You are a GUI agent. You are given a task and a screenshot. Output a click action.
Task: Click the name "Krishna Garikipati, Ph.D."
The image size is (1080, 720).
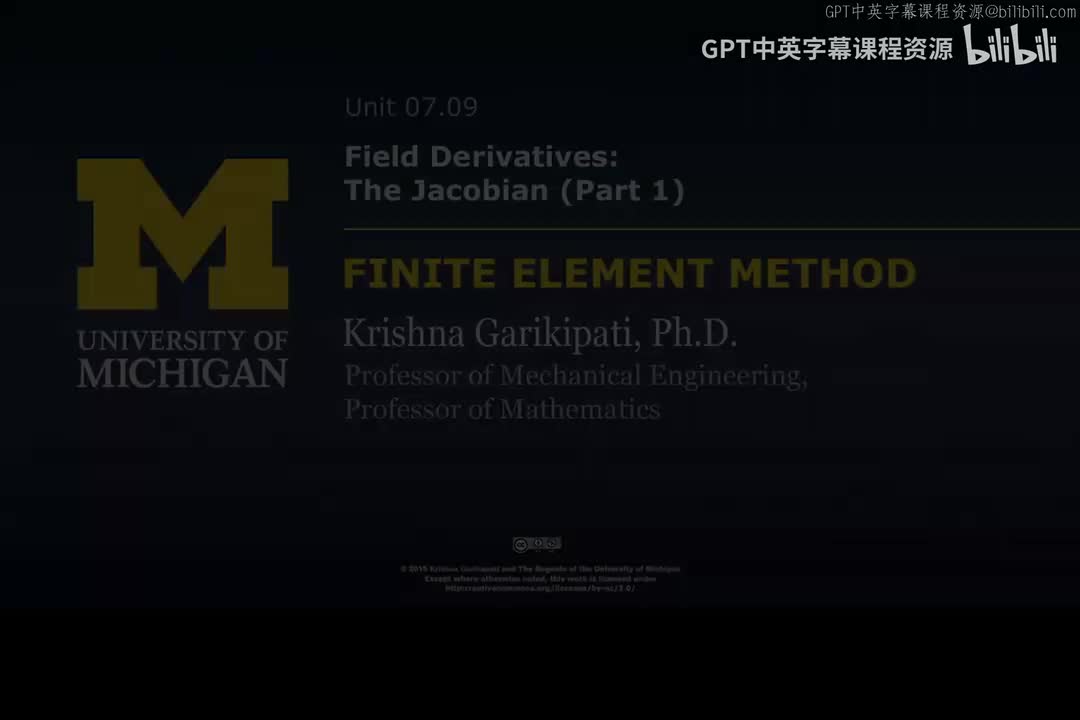[540, 333]
